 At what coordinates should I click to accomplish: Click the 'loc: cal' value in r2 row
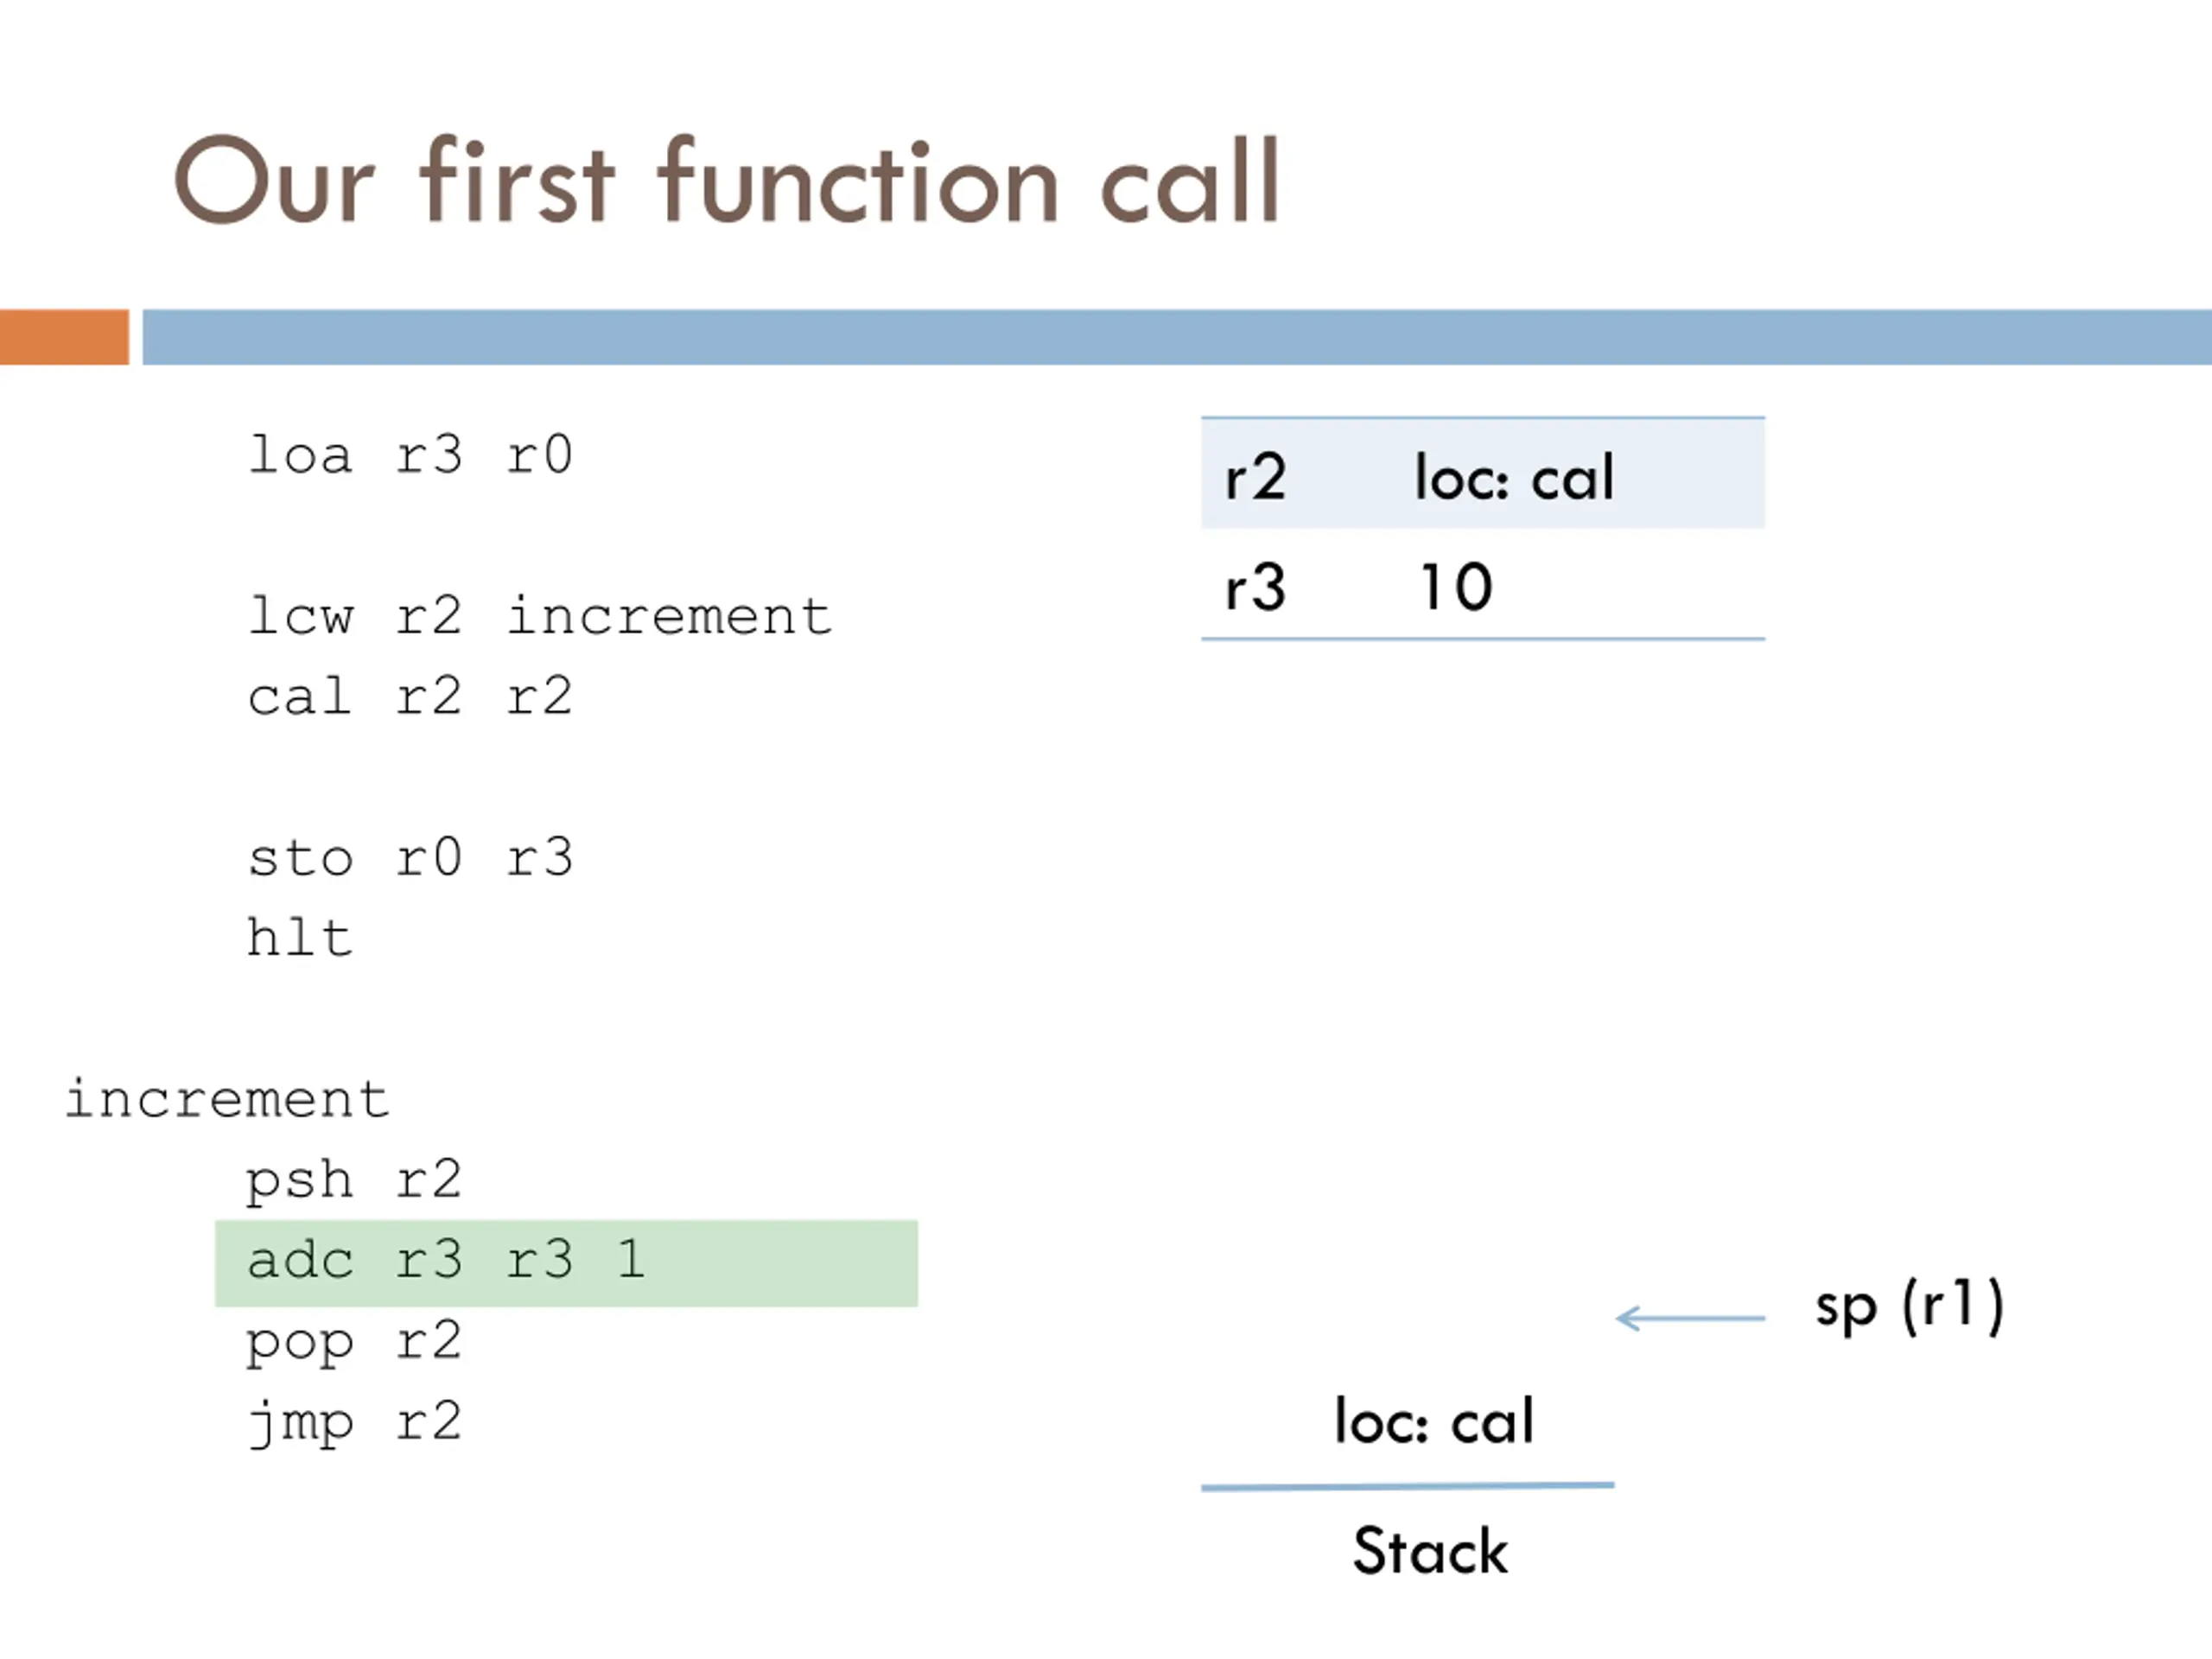1514,477
